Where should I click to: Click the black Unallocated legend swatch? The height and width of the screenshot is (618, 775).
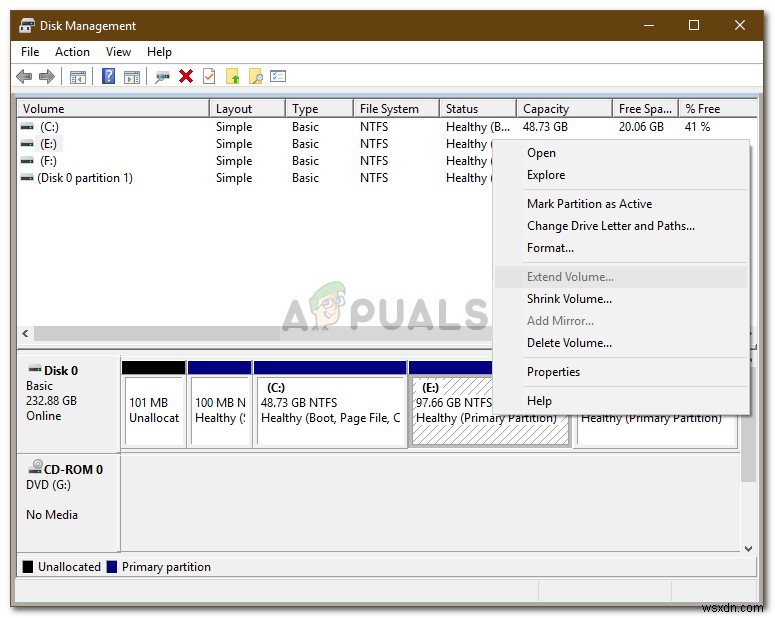click(28, 567)
